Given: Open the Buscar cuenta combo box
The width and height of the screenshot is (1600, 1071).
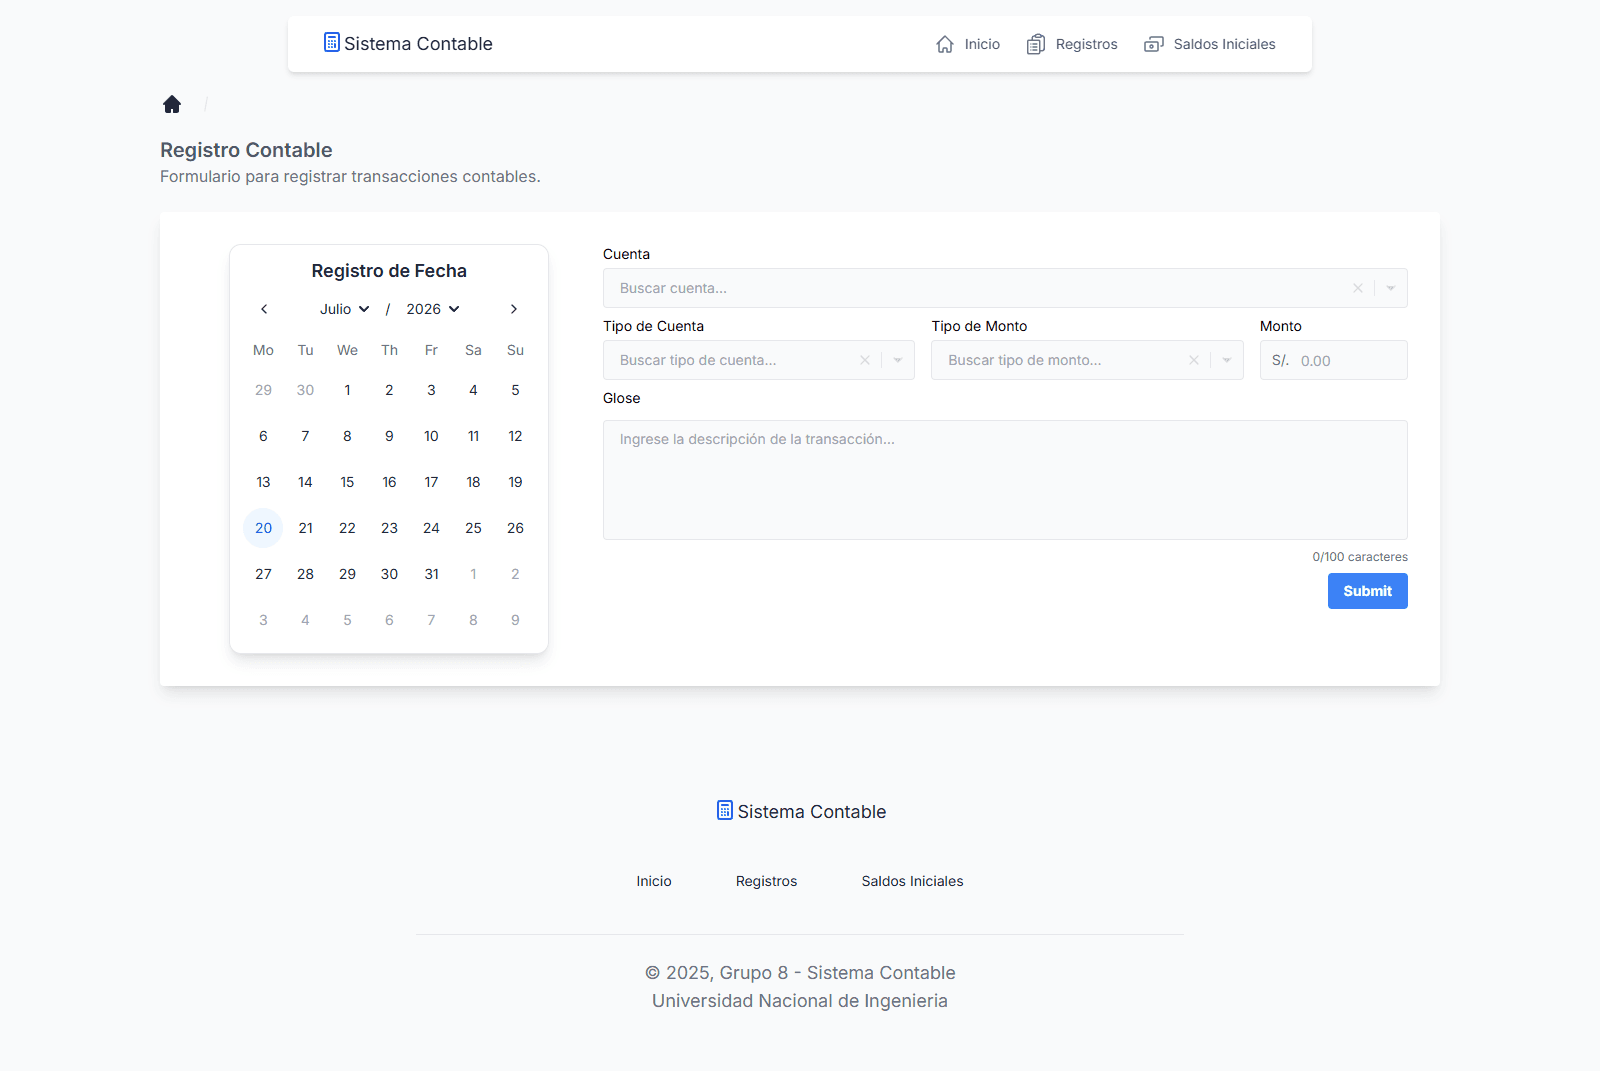Looking at the screenshot, I should [1005, 288].
